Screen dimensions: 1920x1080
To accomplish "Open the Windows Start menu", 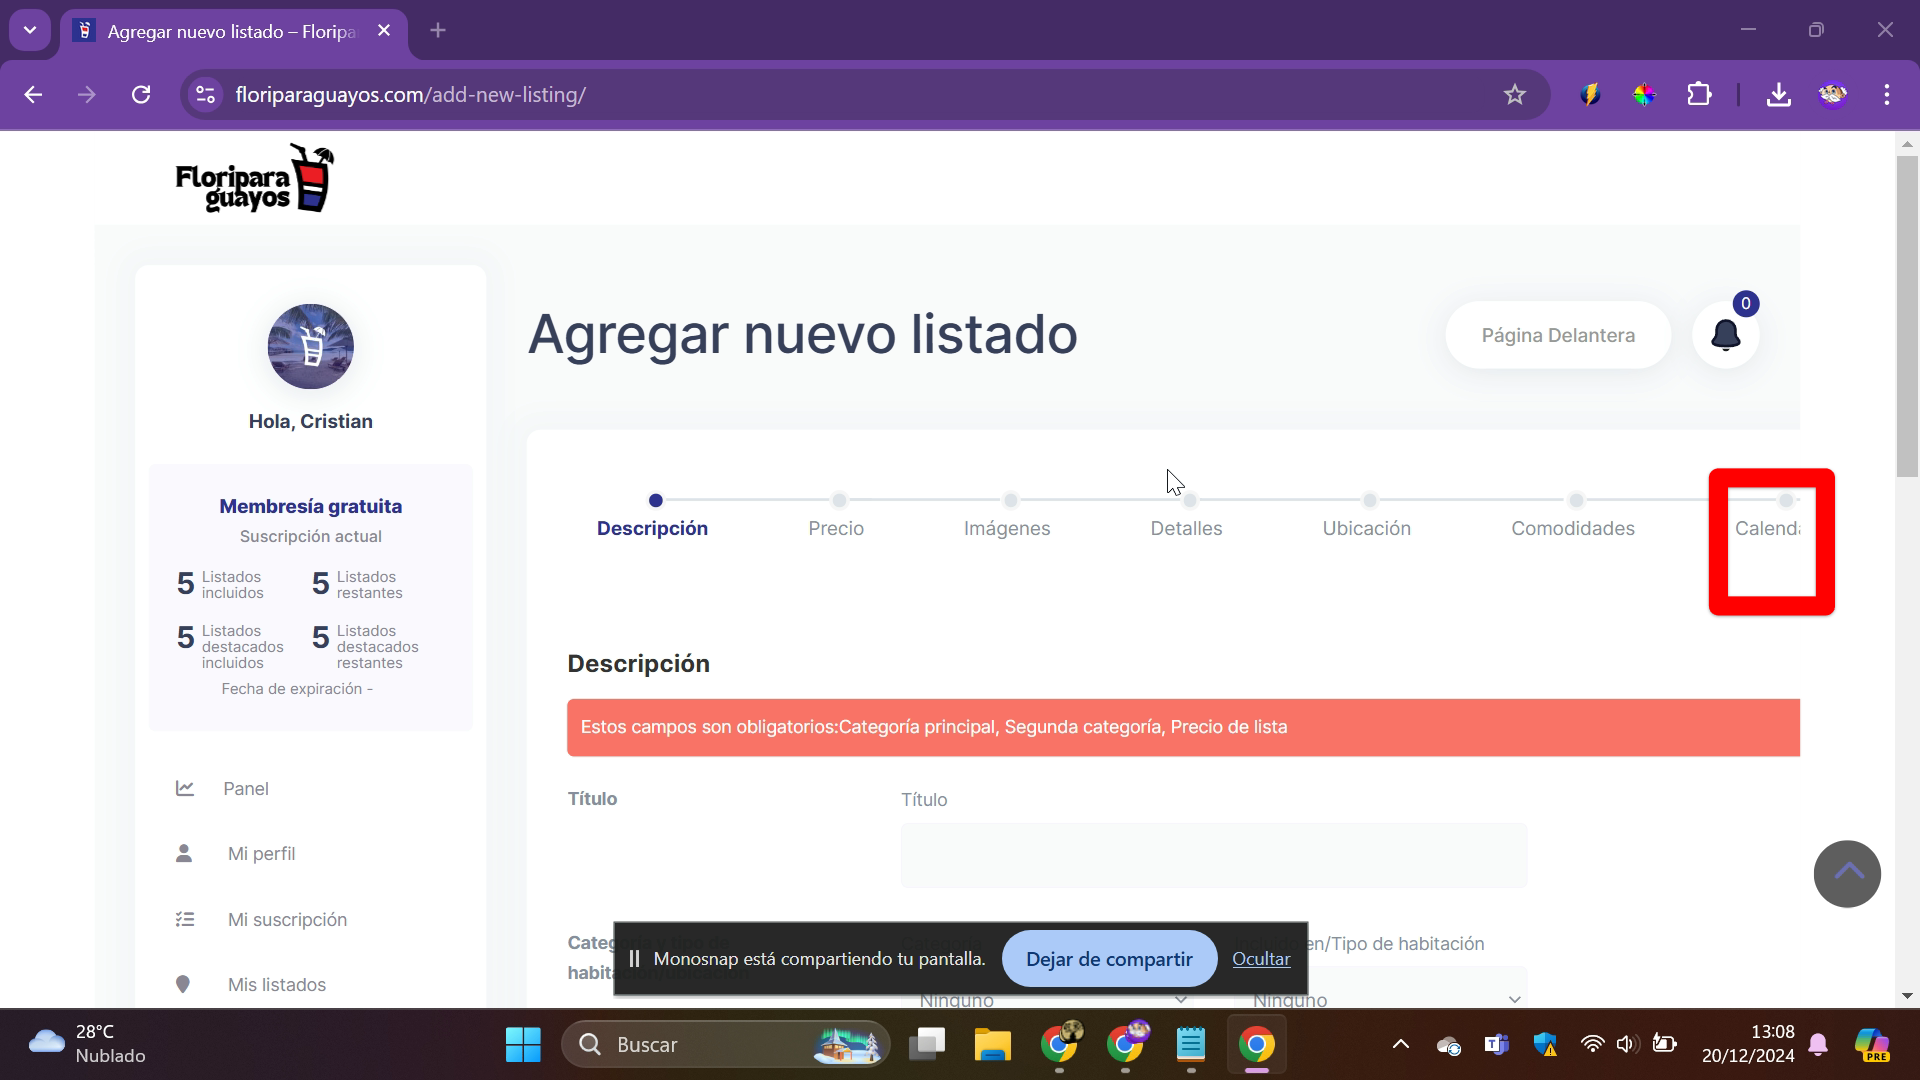I will (x=523, y=1044).
